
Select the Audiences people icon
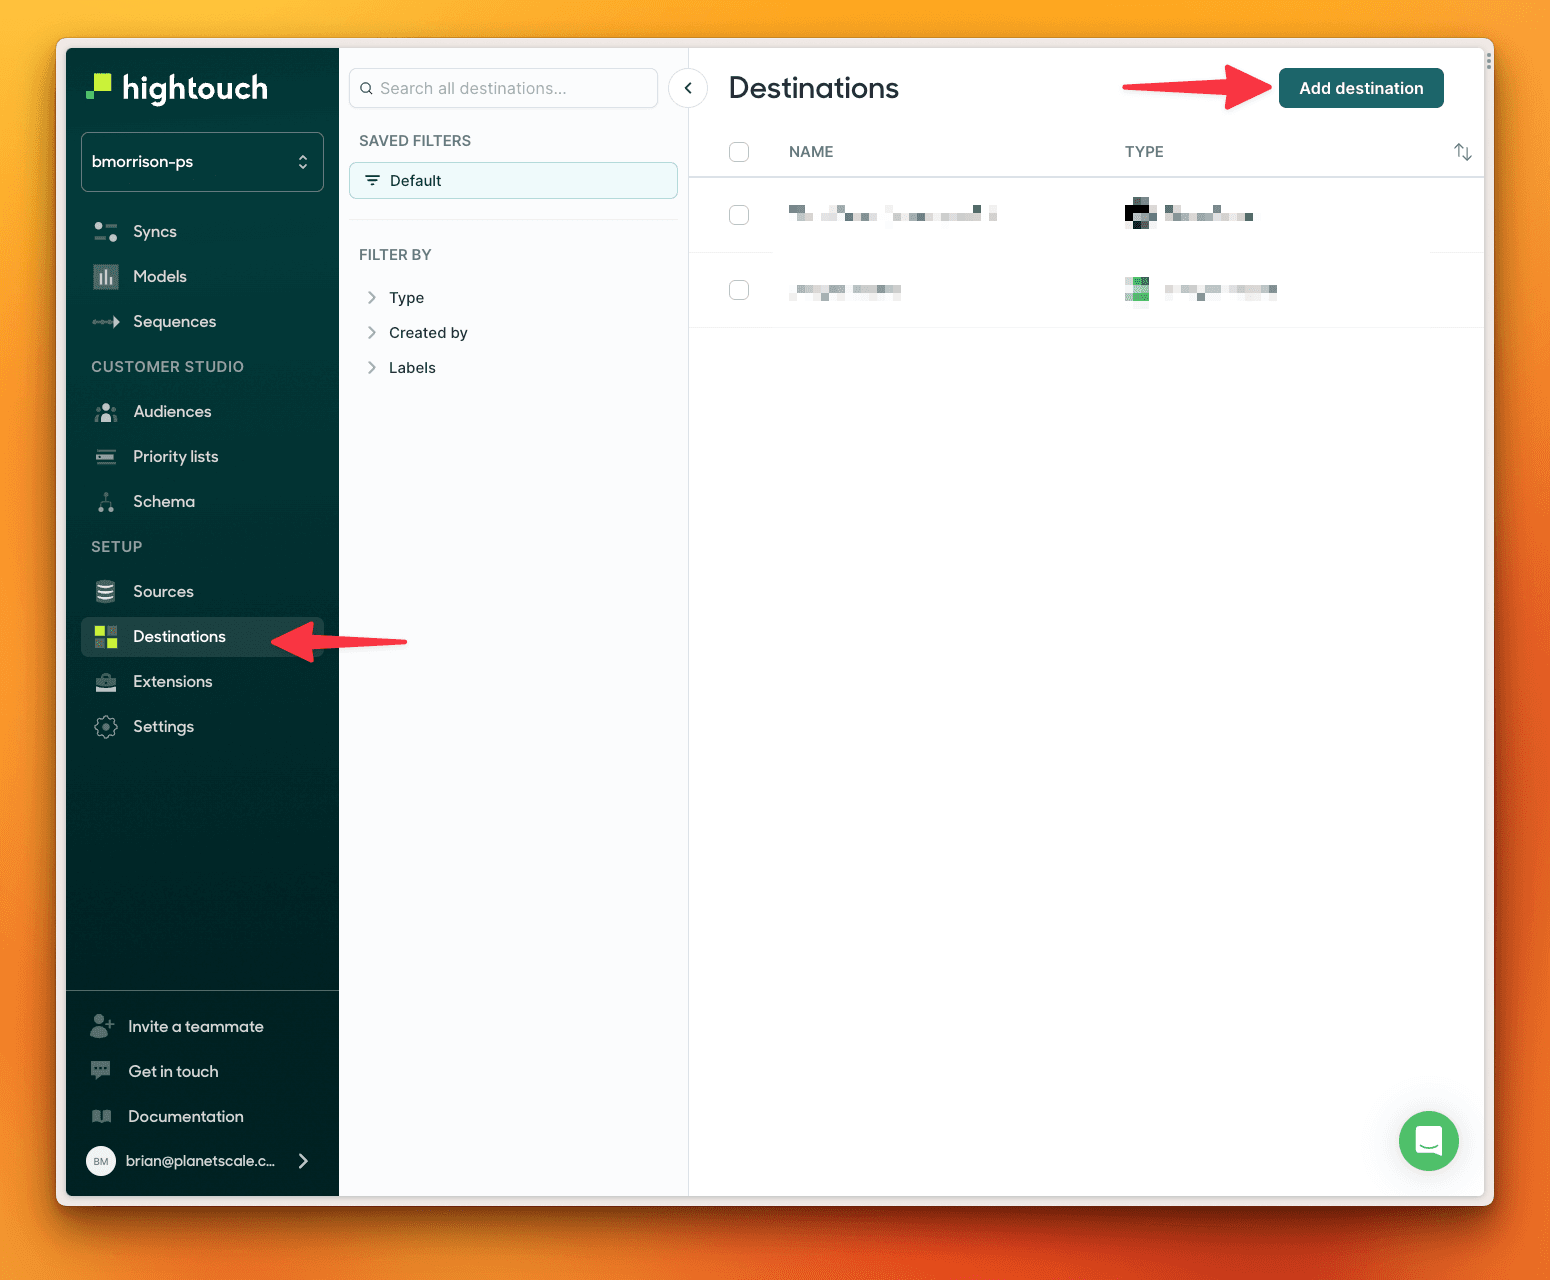pyautogui.click(x=105, y=412)
